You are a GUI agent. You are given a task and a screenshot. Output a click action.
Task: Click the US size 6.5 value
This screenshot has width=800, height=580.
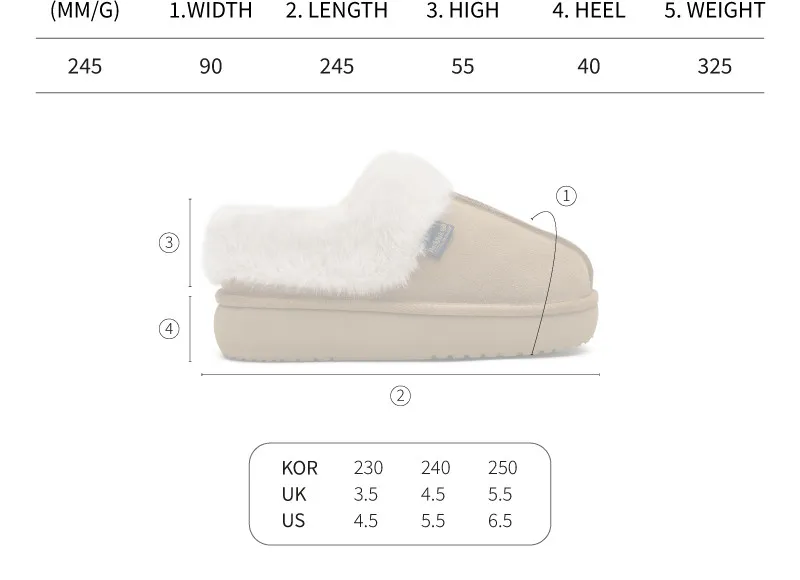(x=499, y=521)
